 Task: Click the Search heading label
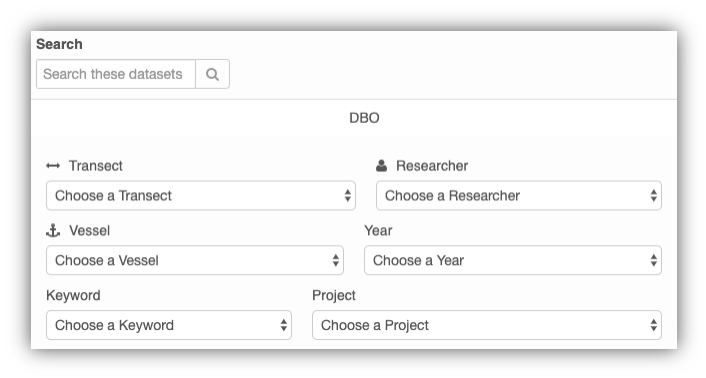coord(59,44)
